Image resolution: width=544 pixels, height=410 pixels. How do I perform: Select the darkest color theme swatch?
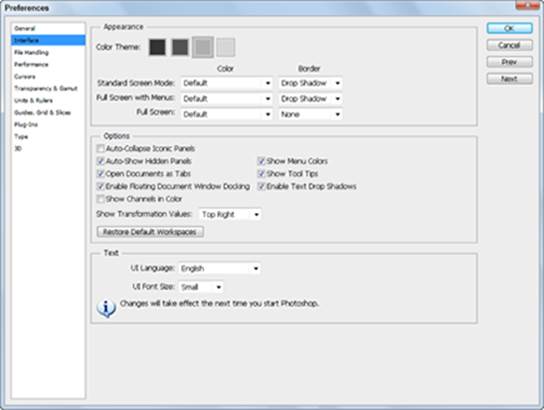[158, 47]
